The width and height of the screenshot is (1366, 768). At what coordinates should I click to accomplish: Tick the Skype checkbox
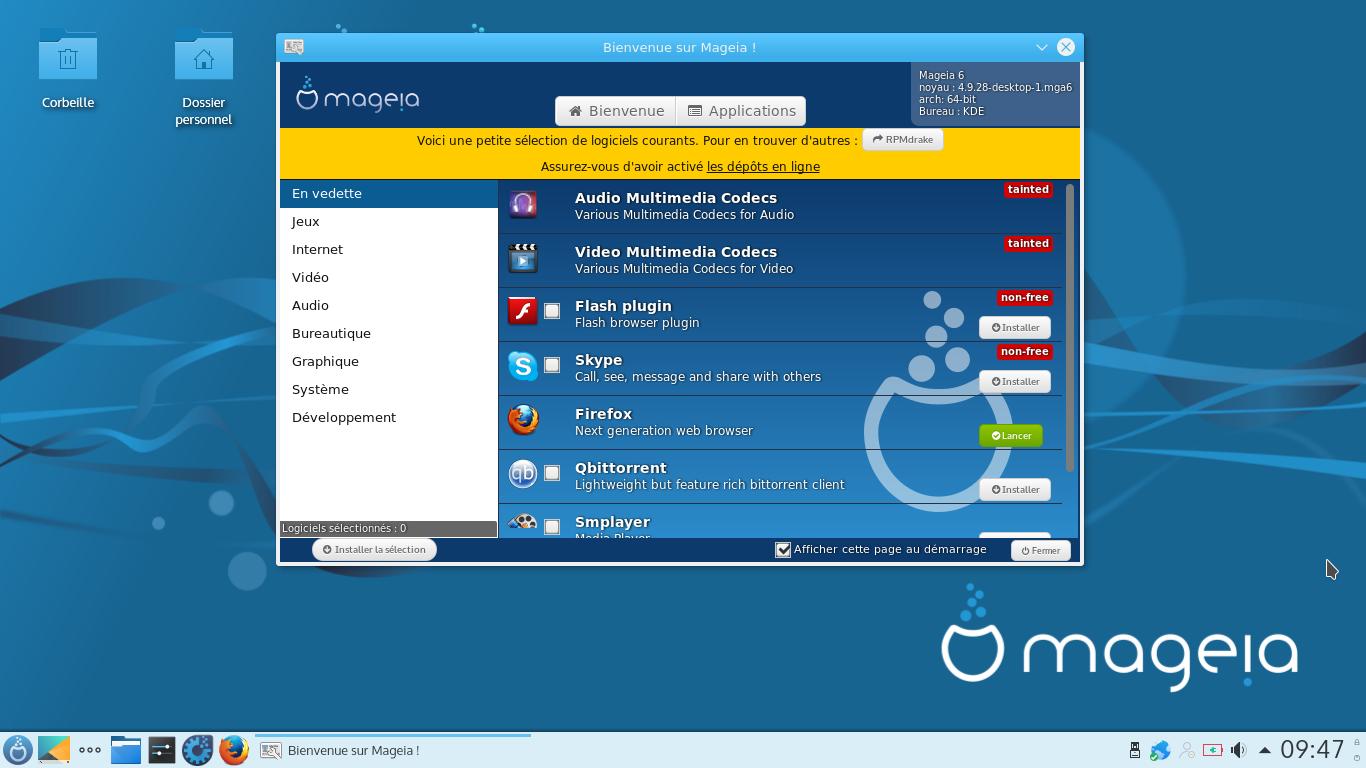(552, 366)
